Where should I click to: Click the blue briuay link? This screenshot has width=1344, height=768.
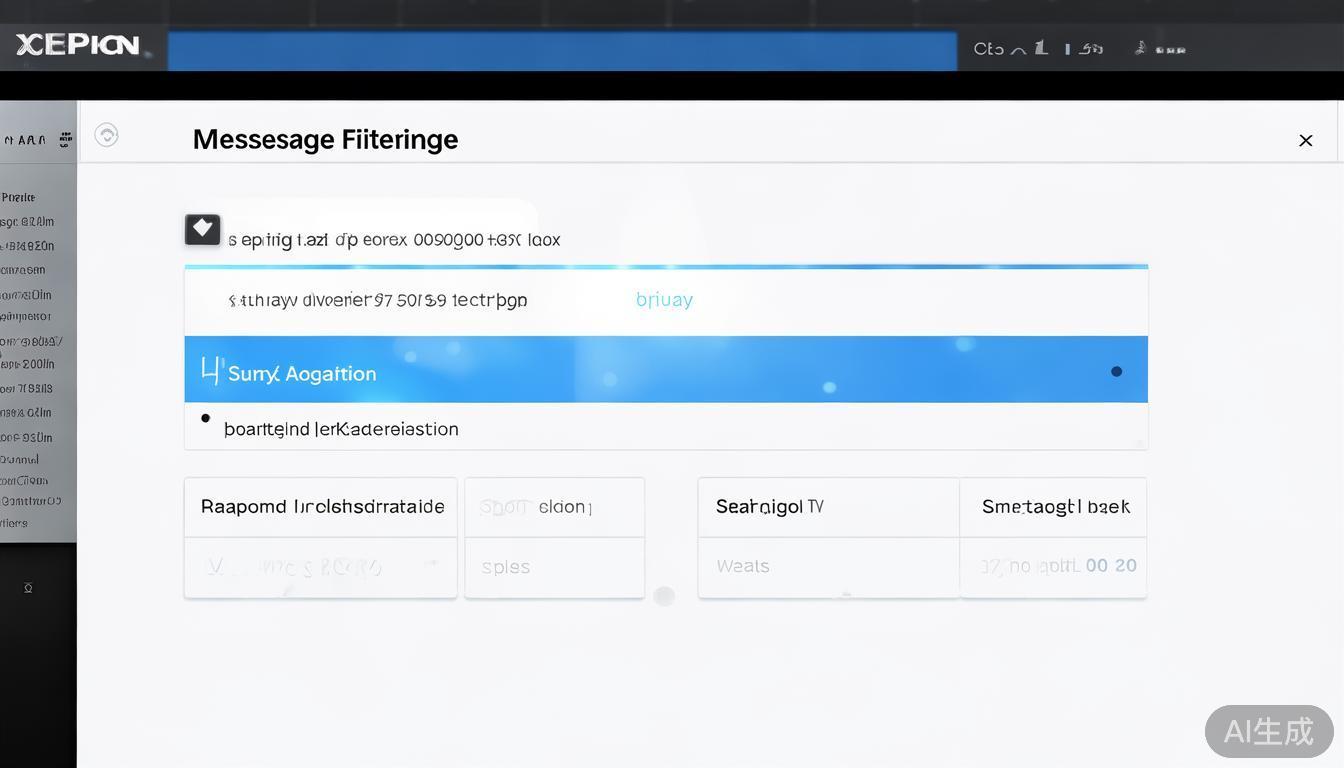point(664,299)
